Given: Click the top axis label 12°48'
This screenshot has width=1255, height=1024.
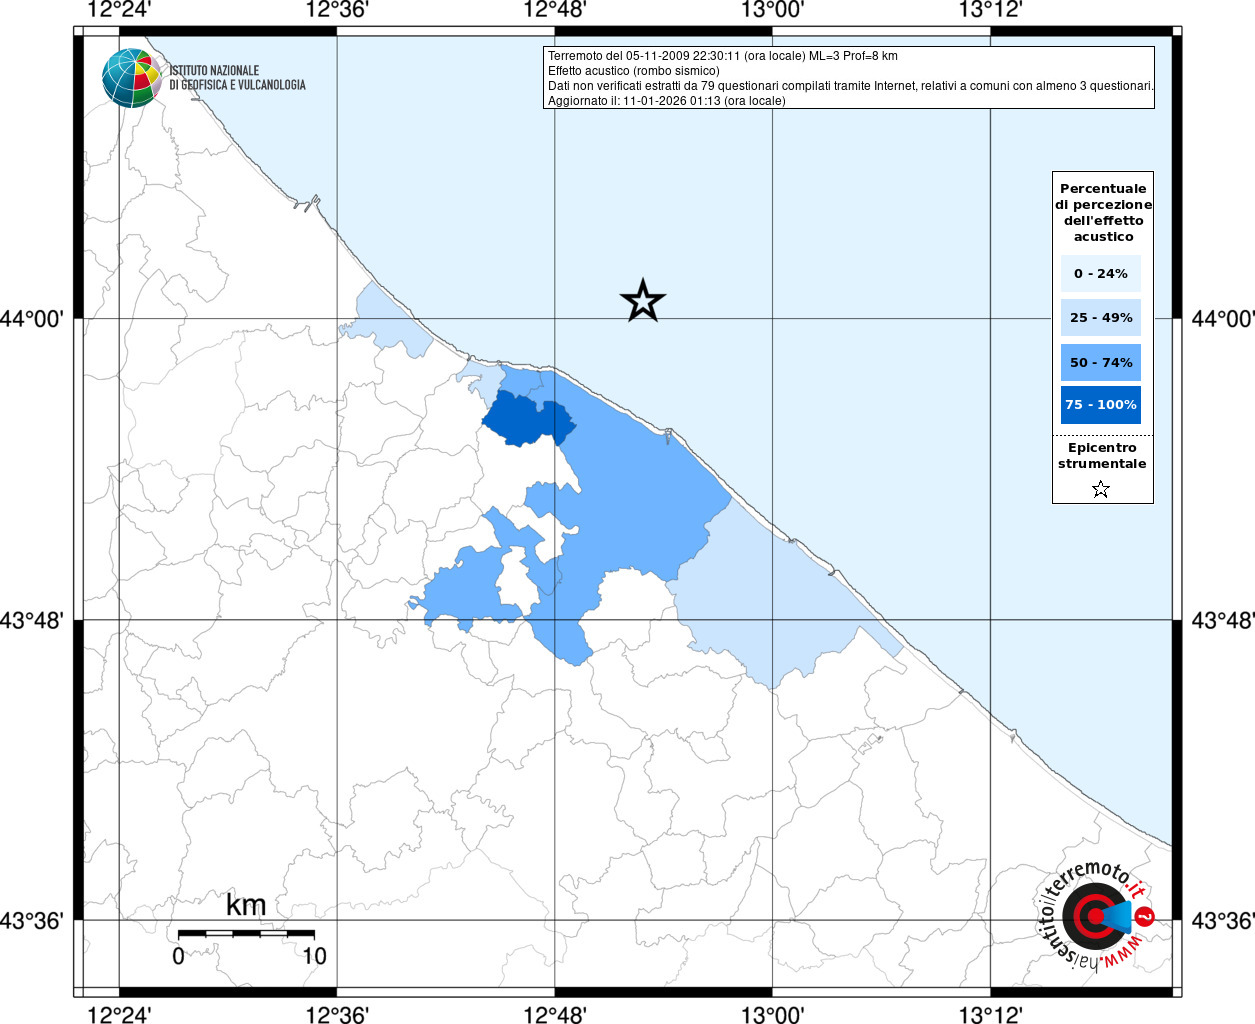Looking at the screenshot, I should (555, 10).
